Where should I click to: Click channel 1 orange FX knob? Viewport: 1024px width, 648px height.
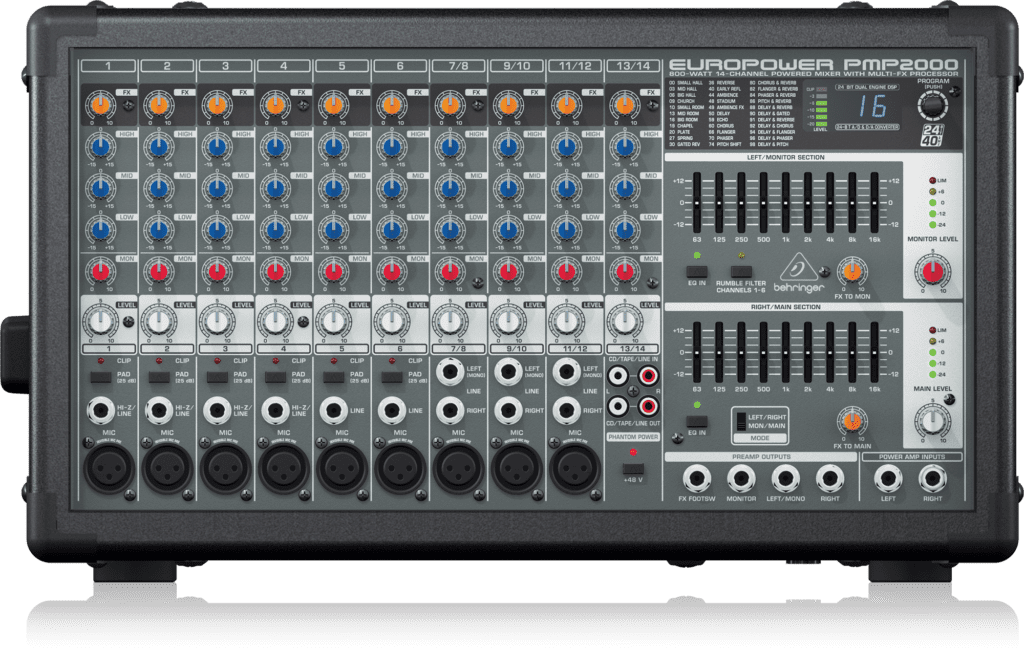(99, 103)
